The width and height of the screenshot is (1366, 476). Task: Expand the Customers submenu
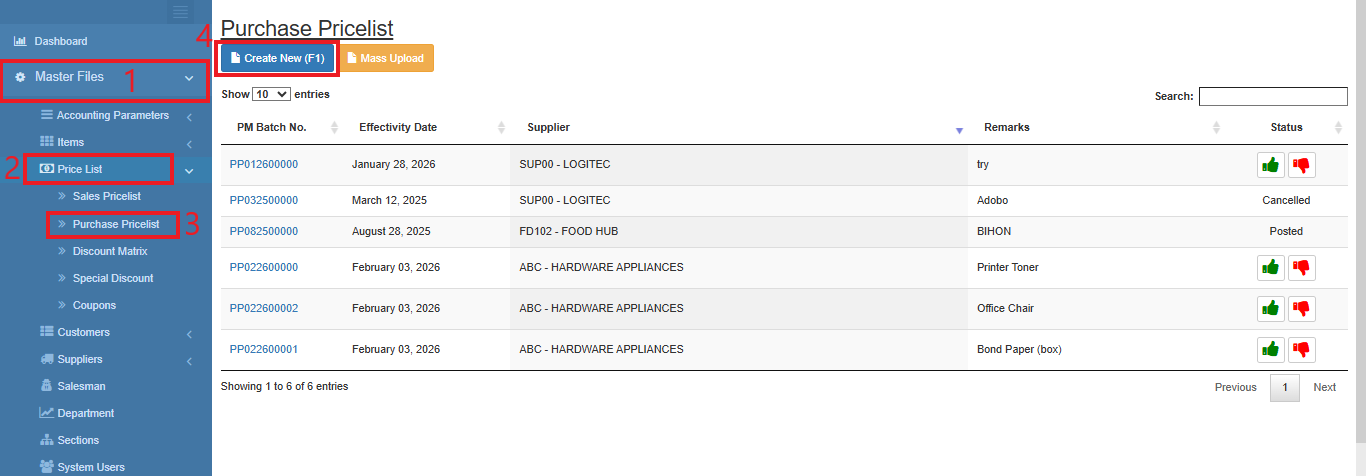click(84, 332)
